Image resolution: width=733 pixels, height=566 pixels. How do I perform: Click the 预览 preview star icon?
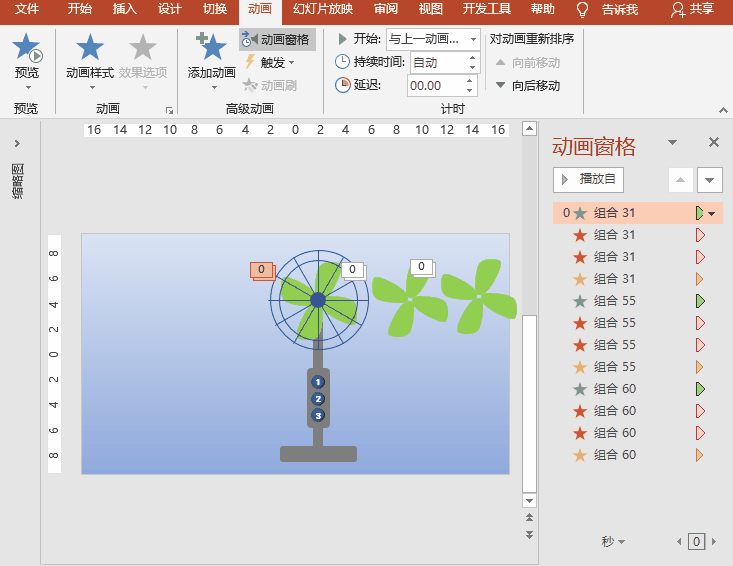coord(27,48)
